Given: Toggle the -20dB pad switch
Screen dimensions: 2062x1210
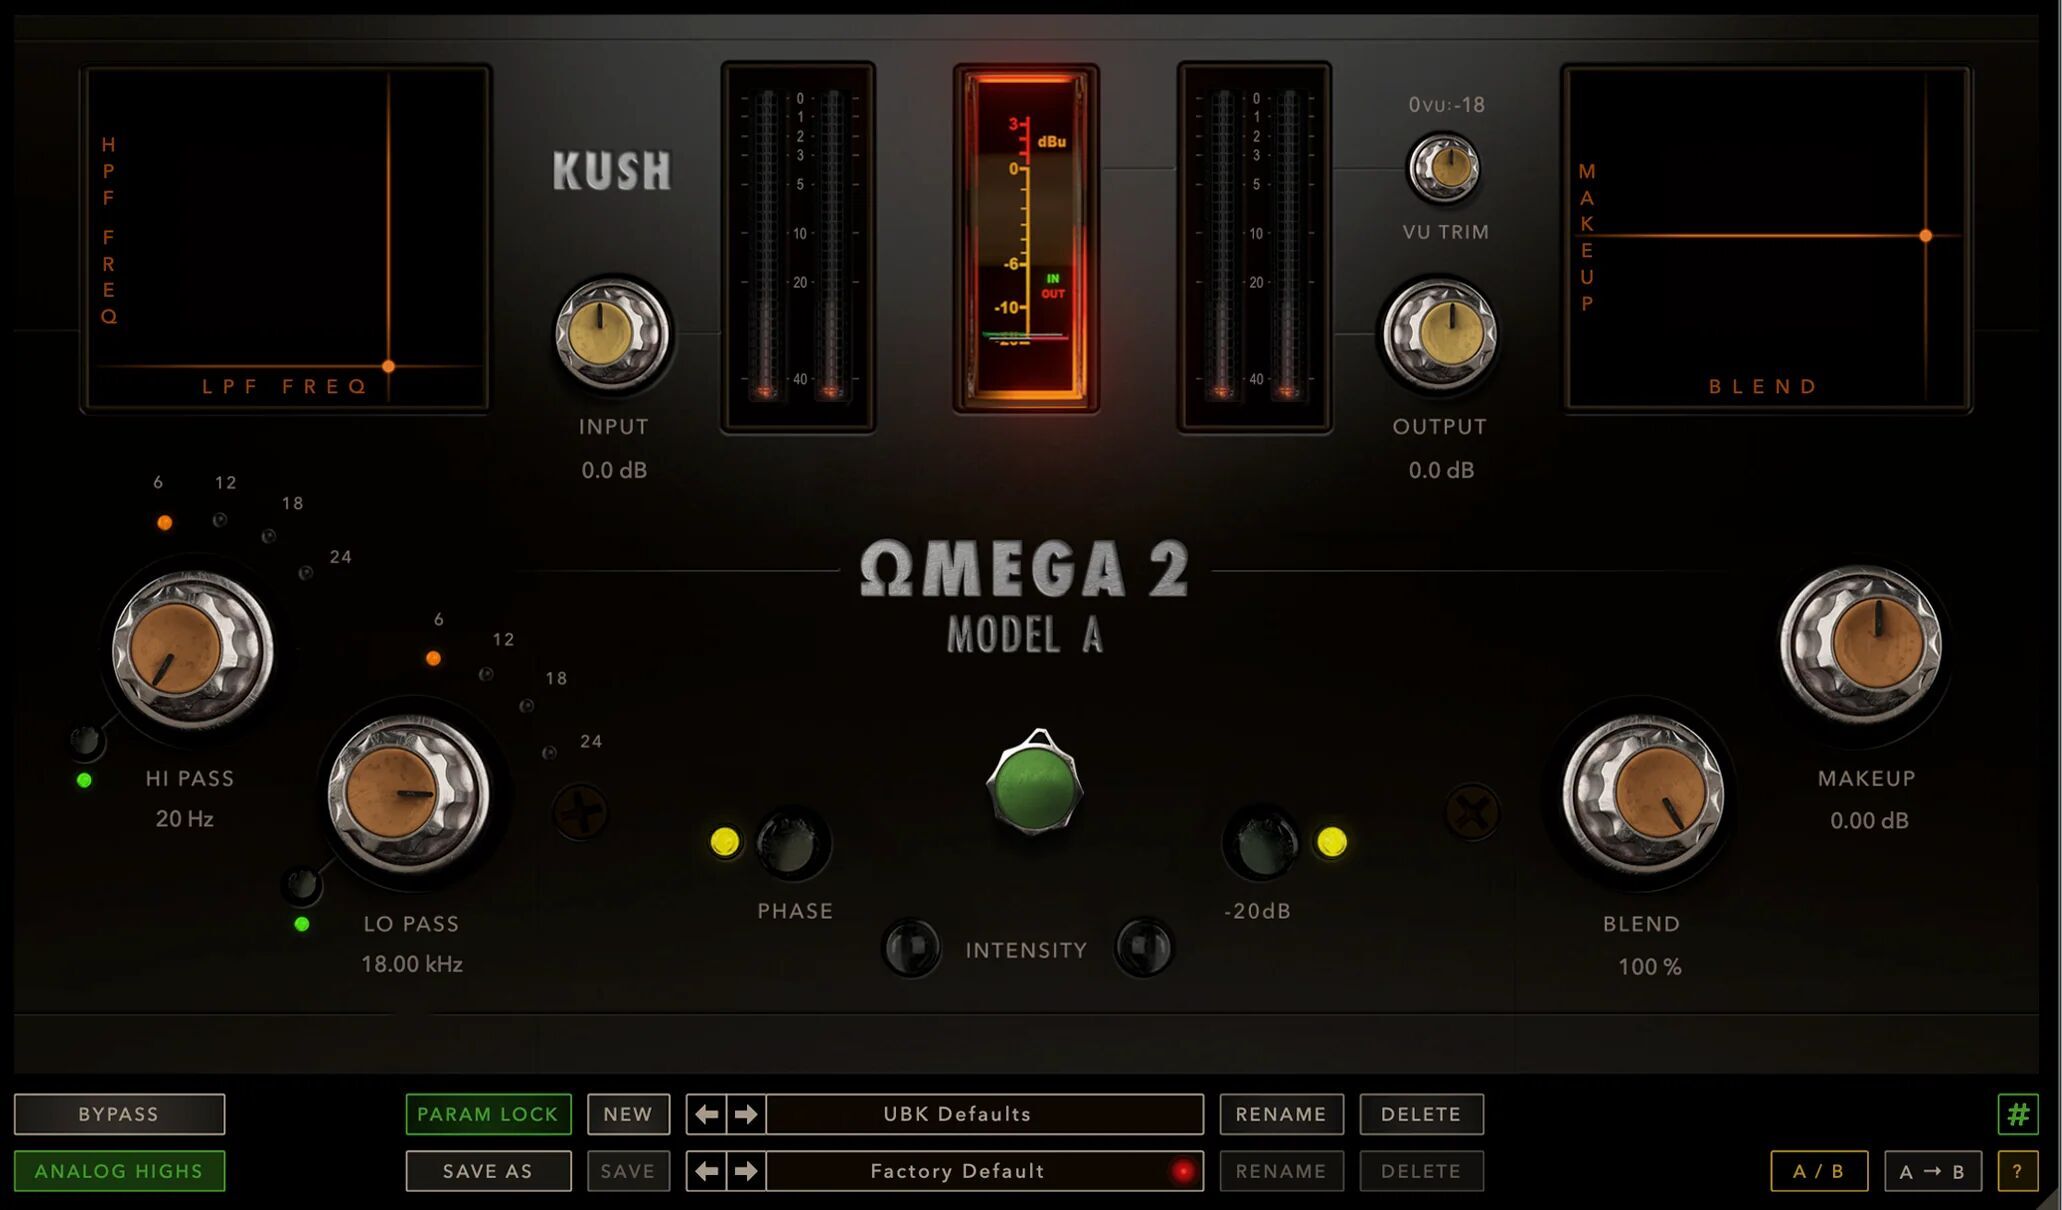Looking at the screenshot, I should click(x=1260, y=843).
